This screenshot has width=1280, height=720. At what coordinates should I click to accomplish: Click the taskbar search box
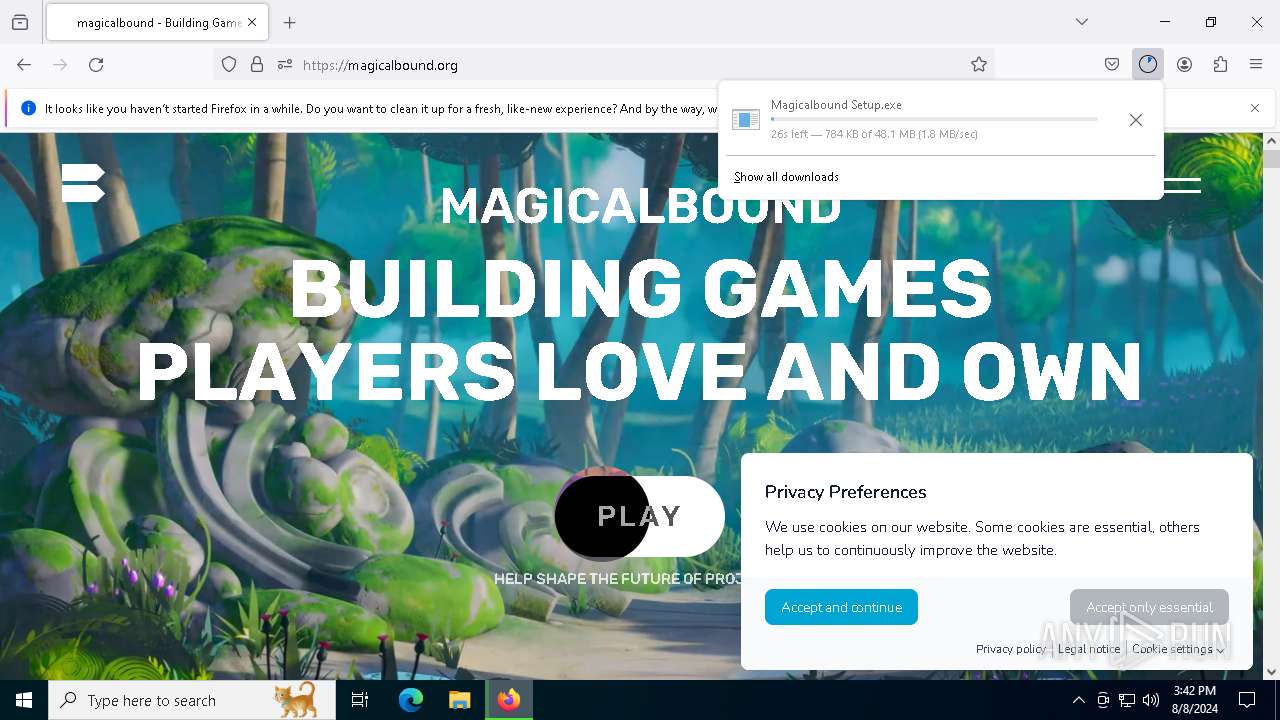pos(192,700)
